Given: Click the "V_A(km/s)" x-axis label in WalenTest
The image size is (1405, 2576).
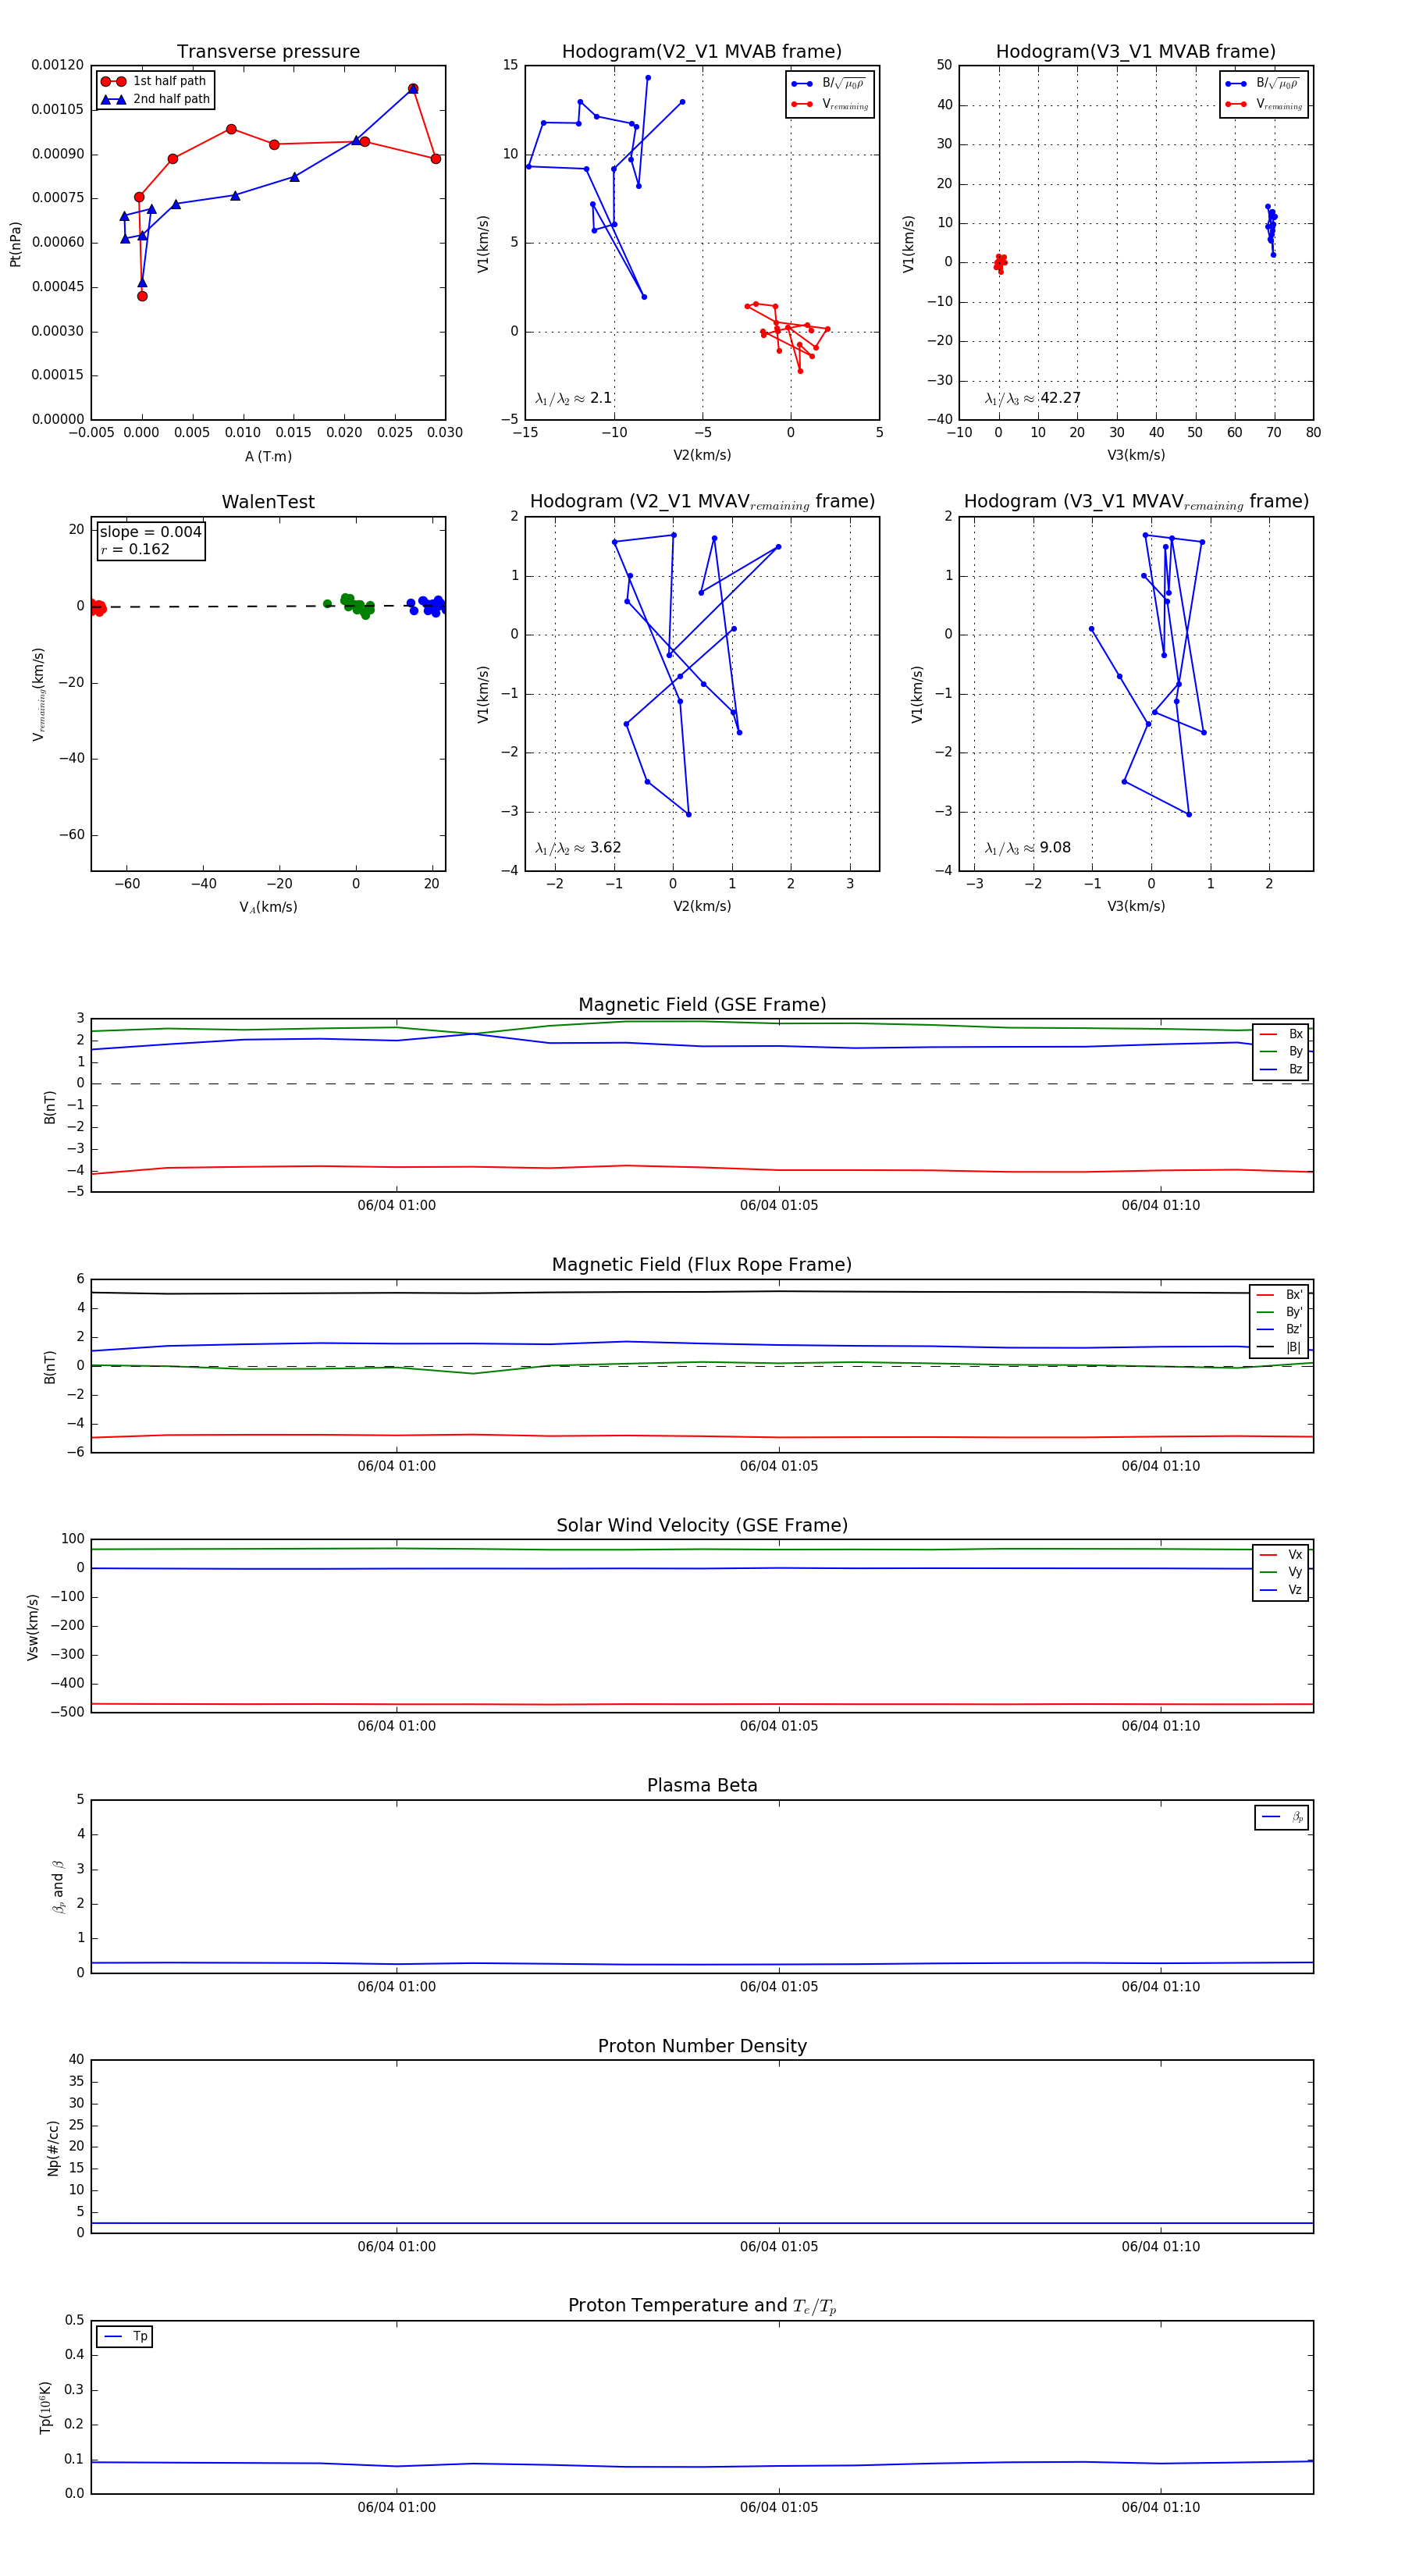Looking at the screenshot, I should click(x=268, y=908).
